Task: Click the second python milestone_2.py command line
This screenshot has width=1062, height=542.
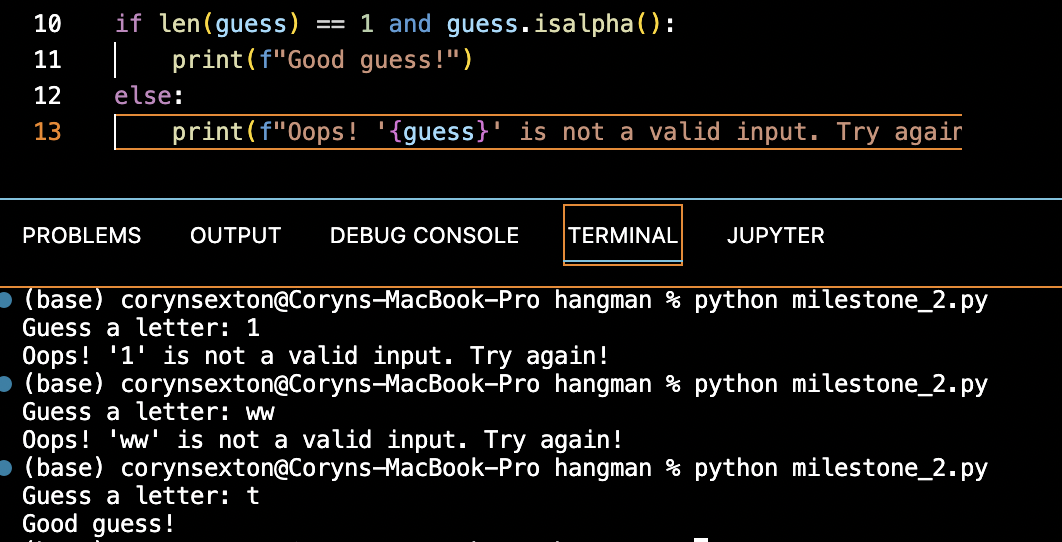Action: point(505,384)
